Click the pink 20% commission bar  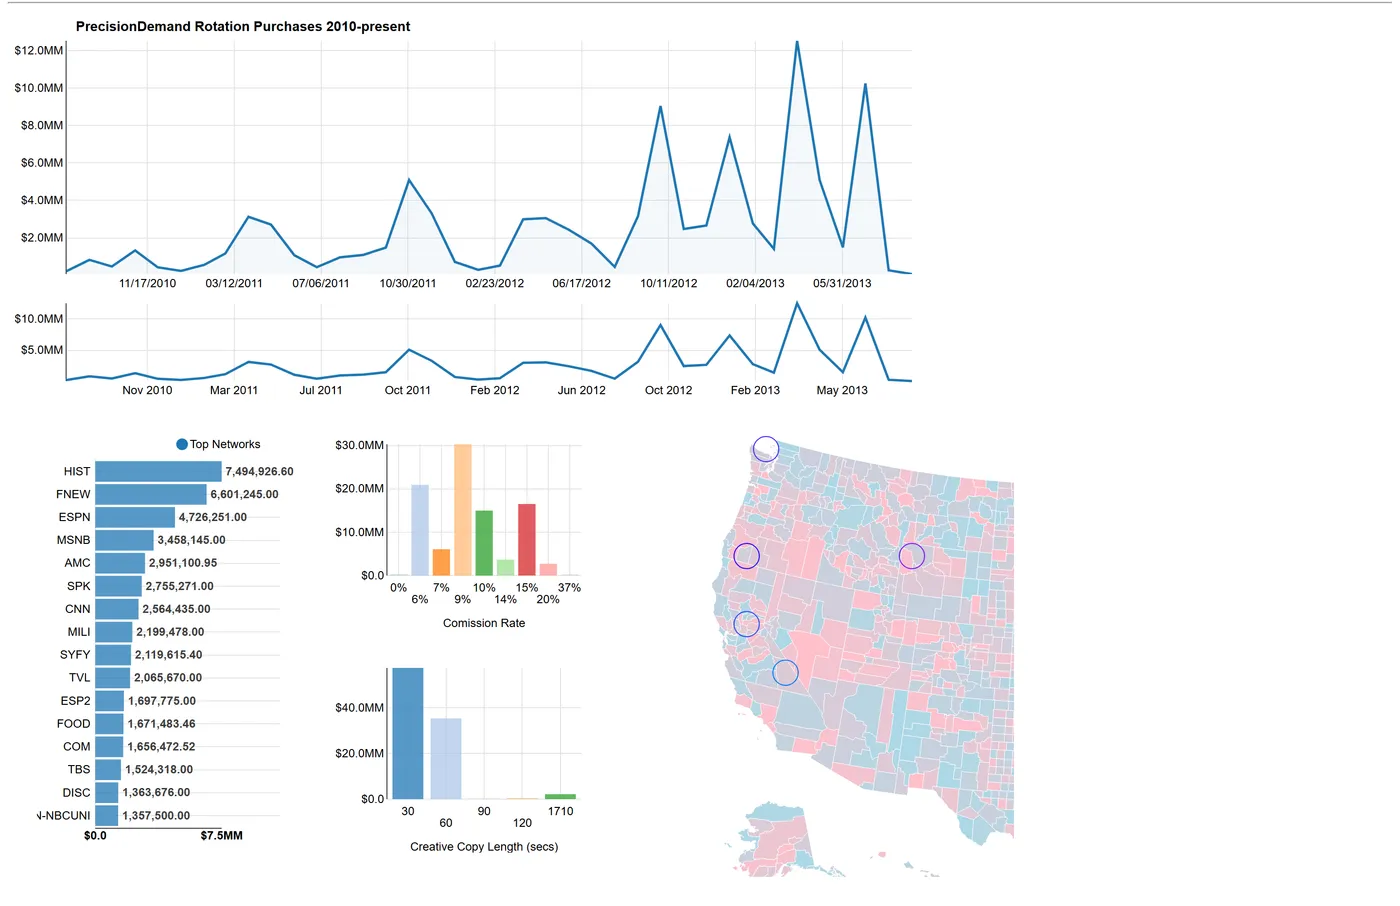[548, 570]
